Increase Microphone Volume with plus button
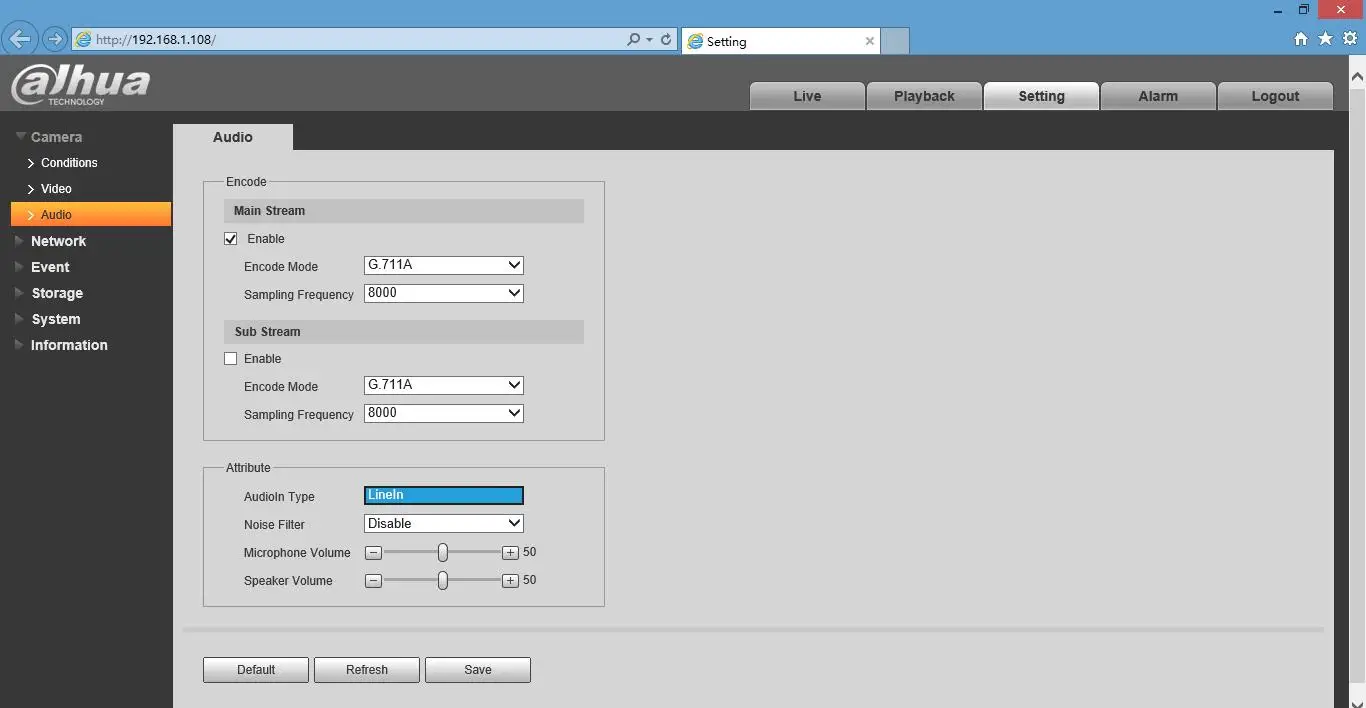The width and height of the screenshot is (1366, 708). pos(510,552)
